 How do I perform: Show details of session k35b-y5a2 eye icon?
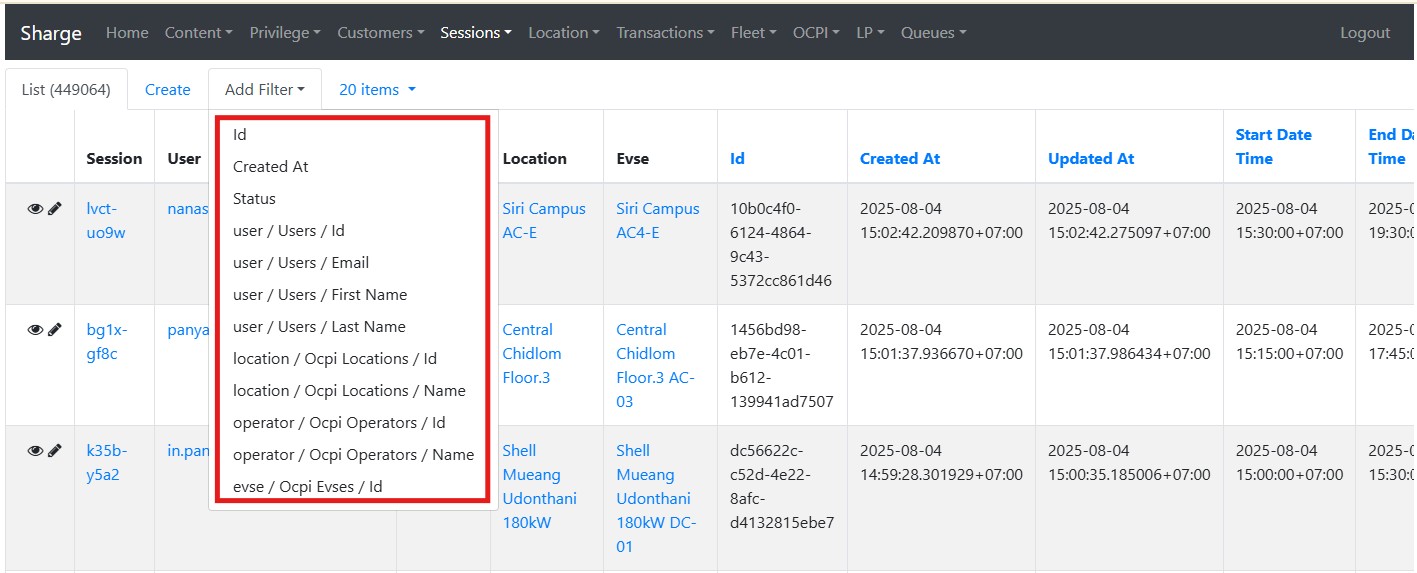click(35, 451)
